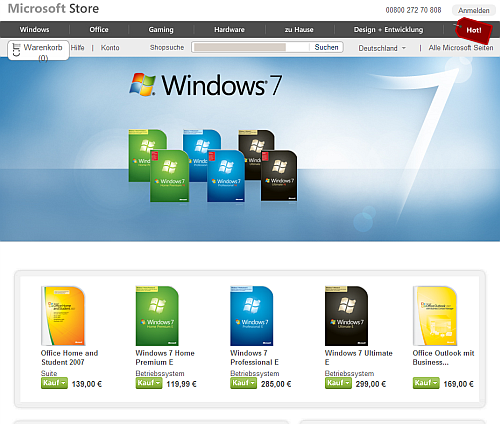Click the 285,00 € price

click(276, 384)
